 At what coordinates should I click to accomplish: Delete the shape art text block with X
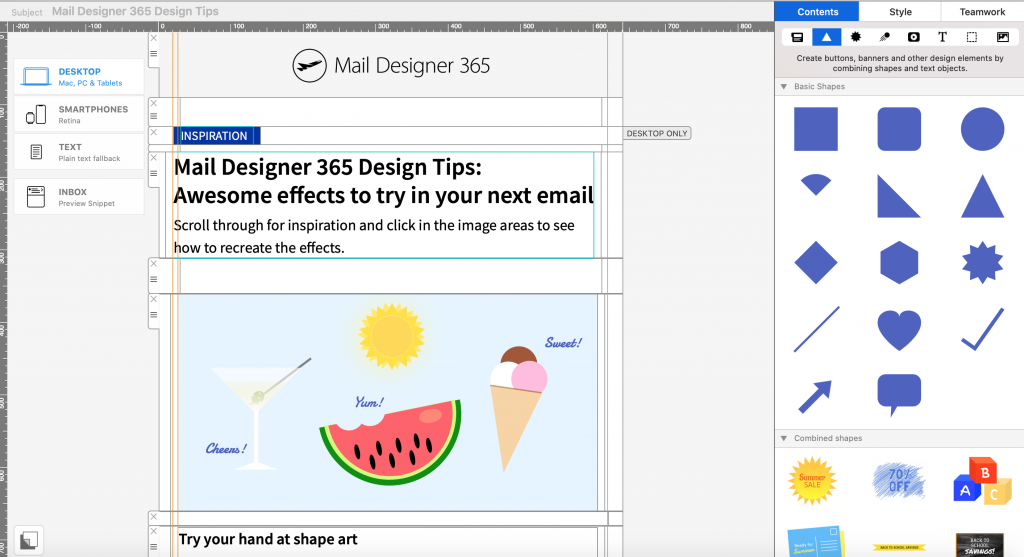click(x=153, y=532)
